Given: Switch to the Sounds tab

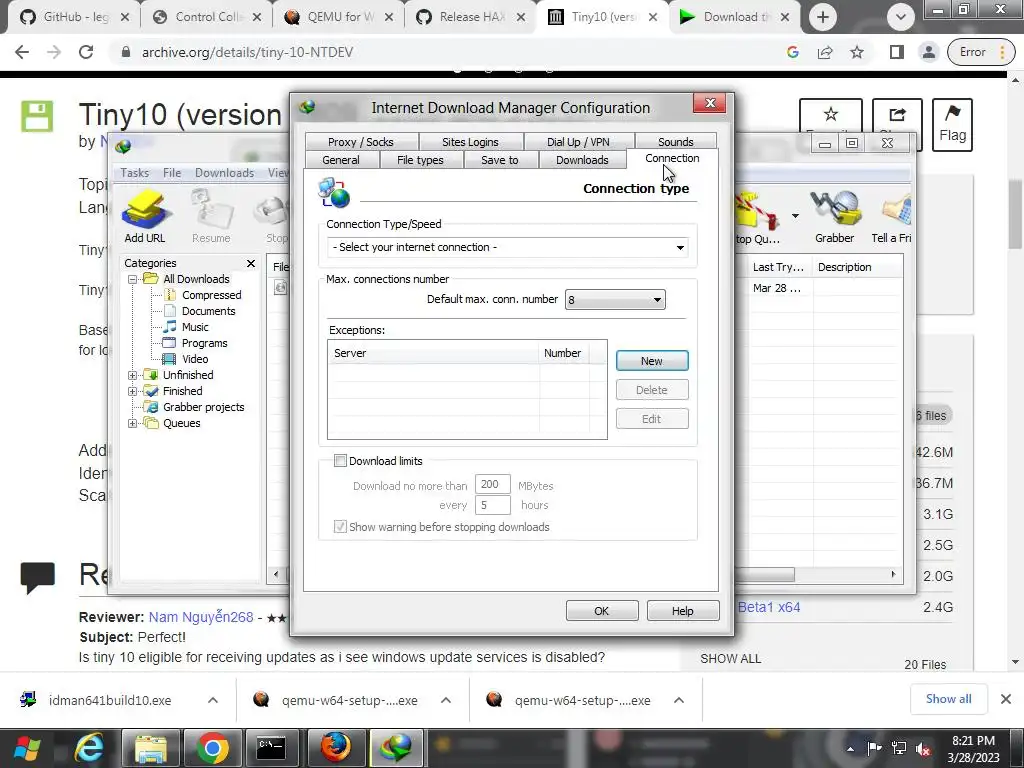Looking at the screenshot, I should pyautogui.click(x=675, y=142).
